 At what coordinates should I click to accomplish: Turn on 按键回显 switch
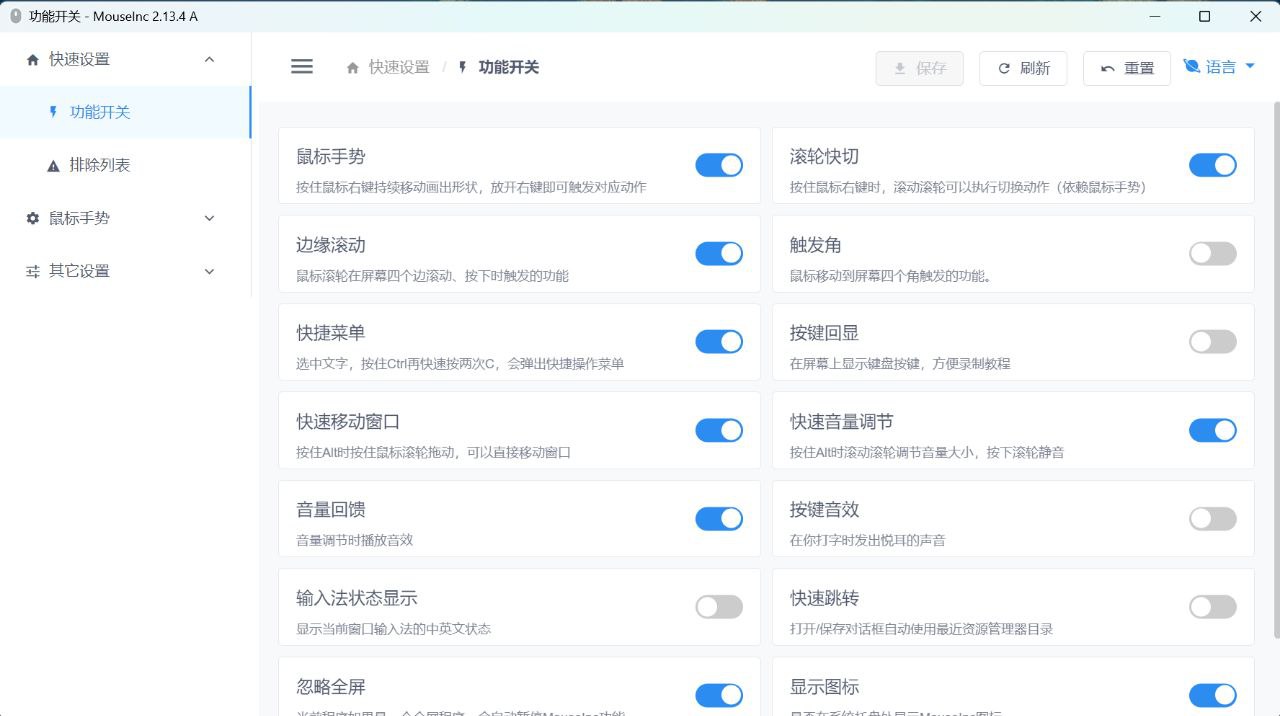(1213, 342)
